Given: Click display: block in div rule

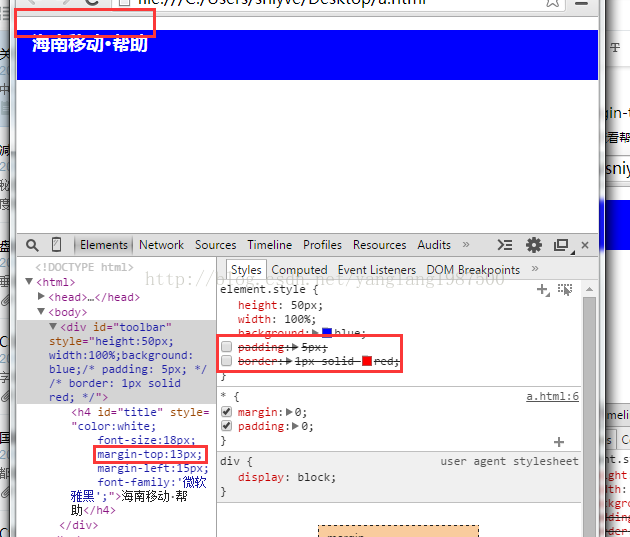Looking at the screenshot, I should 287,477.
